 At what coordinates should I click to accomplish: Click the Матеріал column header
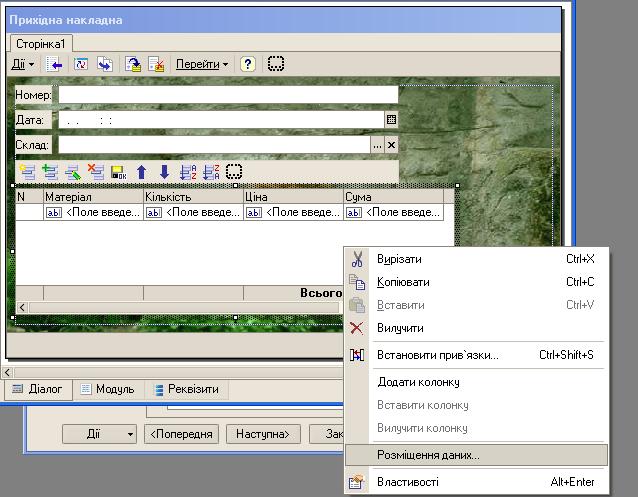93,197
